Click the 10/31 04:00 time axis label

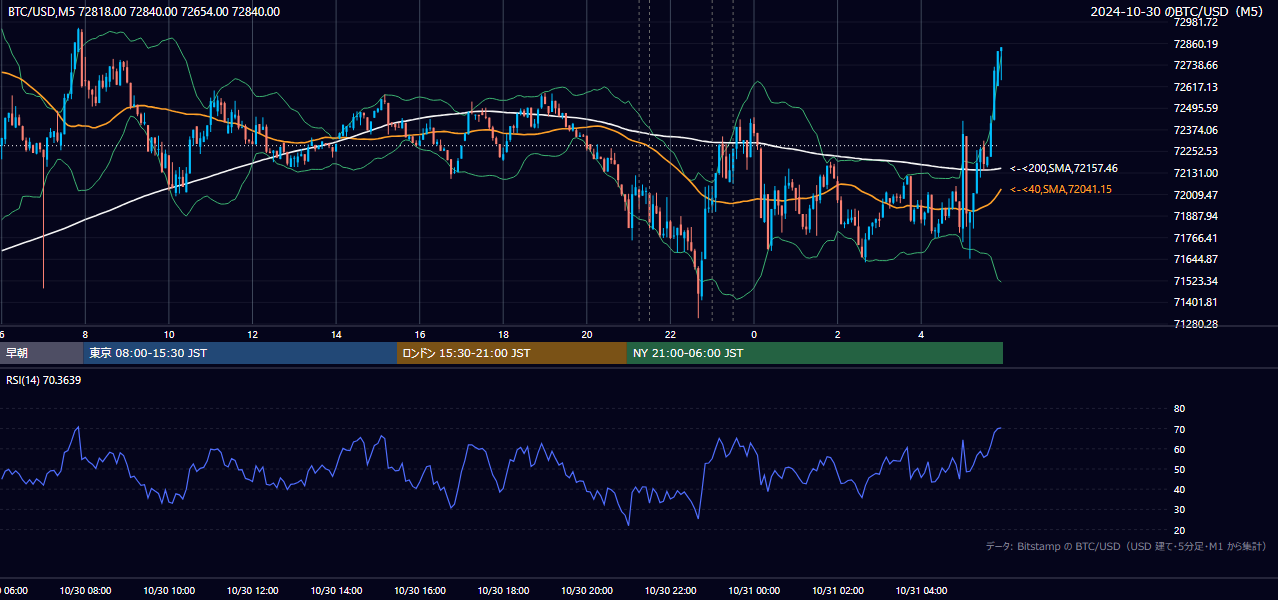coord(921,591)
